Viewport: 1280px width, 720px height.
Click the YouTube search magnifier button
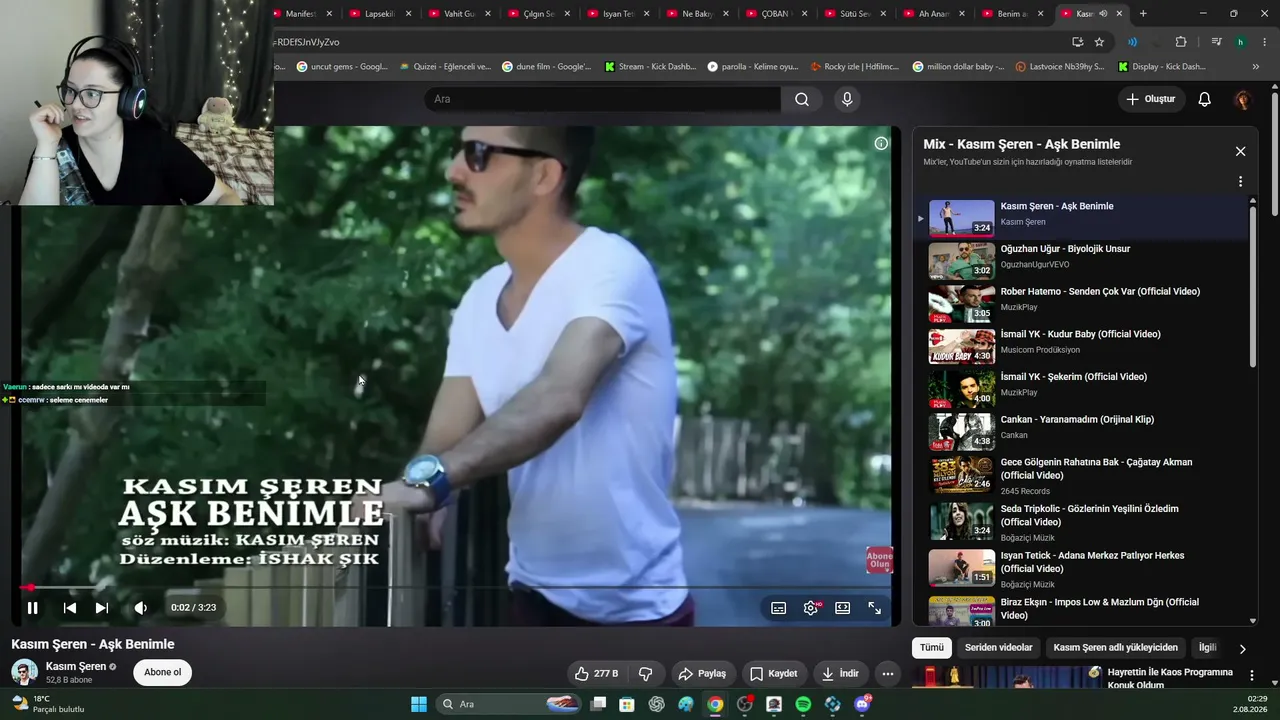click(x=802, y=99)
